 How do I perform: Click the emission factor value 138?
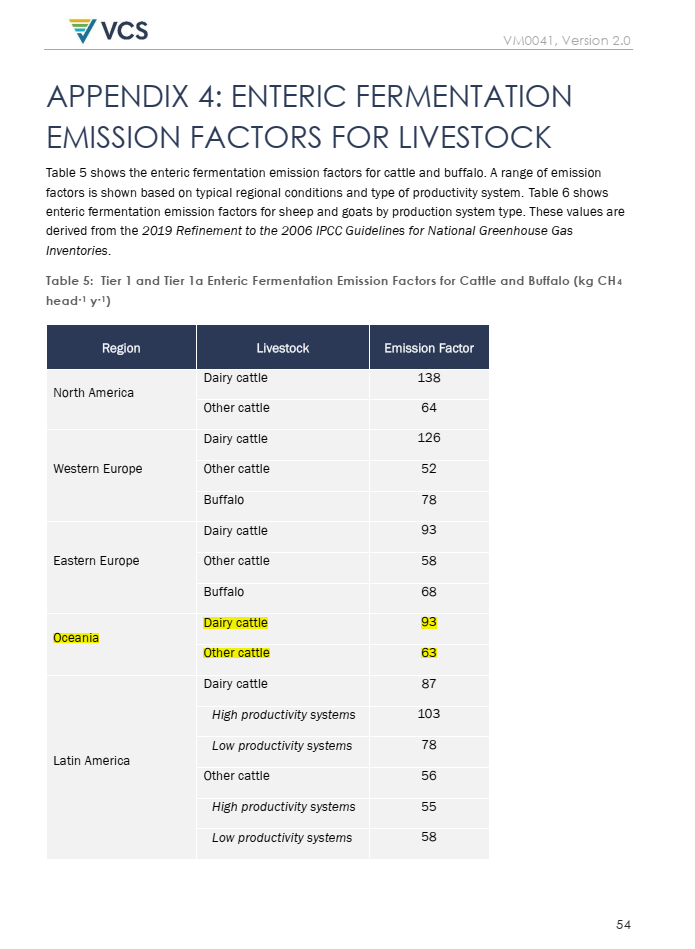point(429,378)
